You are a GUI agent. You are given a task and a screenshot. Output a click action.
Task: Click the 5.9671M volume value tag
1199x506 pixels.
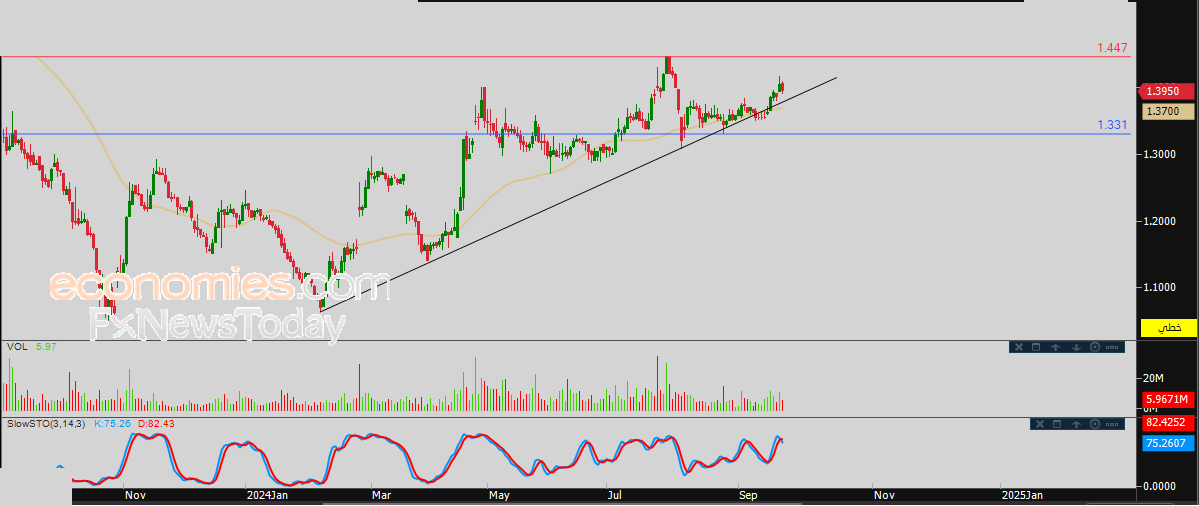point(1168,399)
